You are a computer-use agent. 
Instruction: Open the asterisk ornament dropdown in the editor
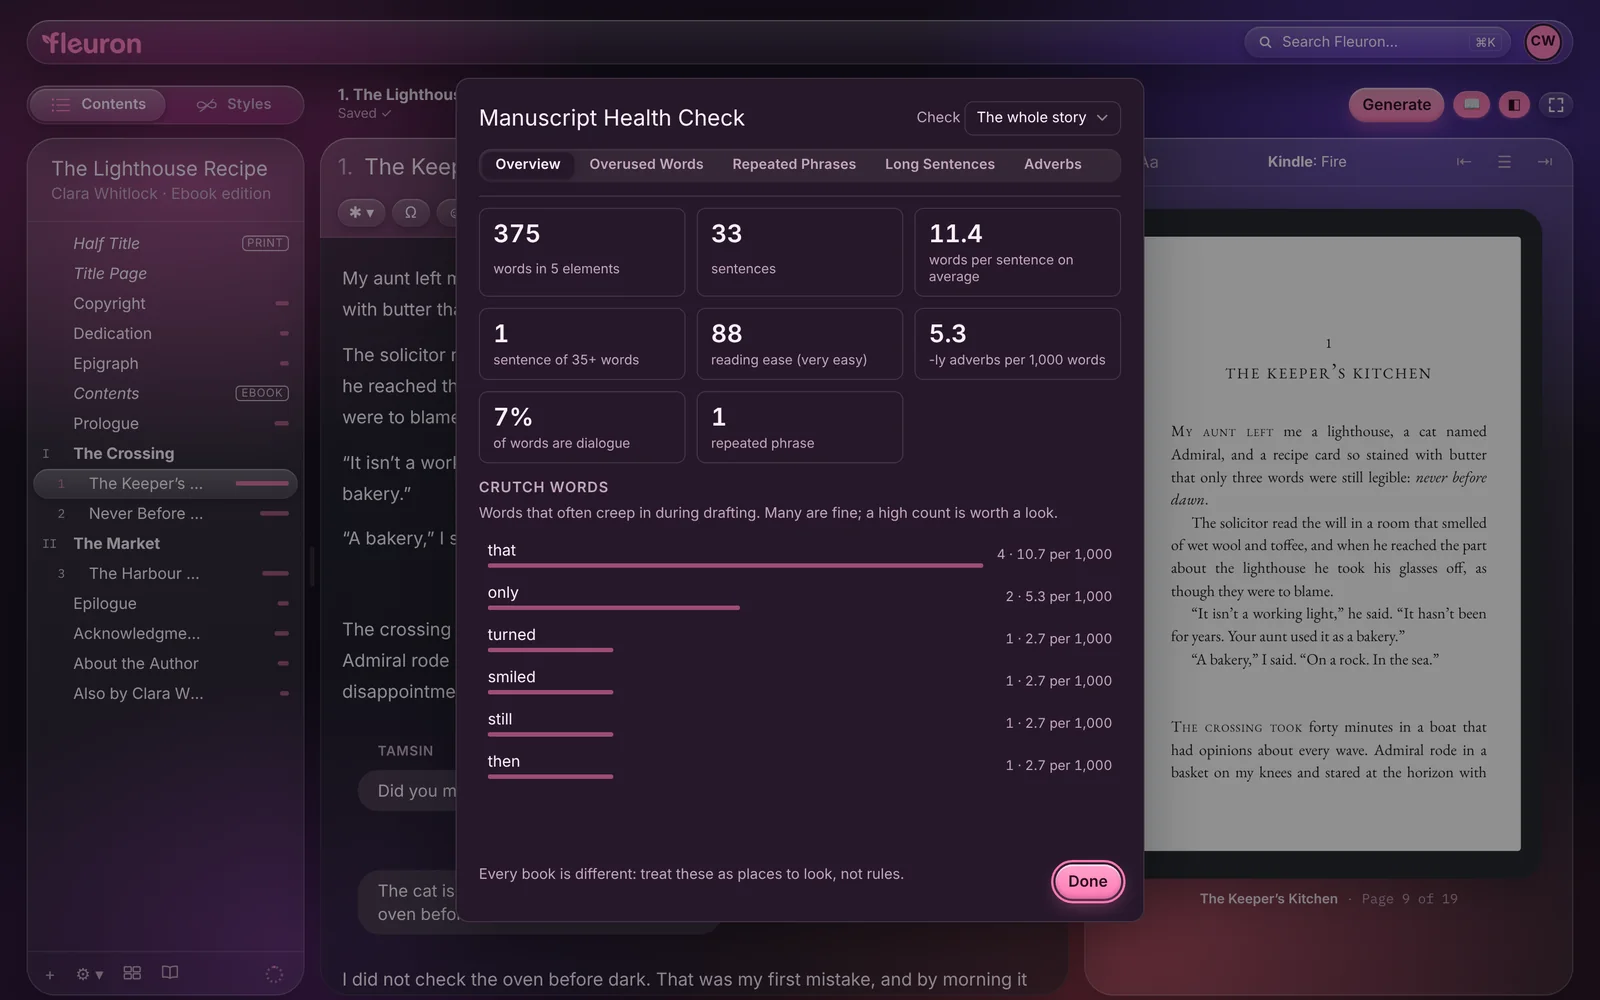(x=361, y=212)
